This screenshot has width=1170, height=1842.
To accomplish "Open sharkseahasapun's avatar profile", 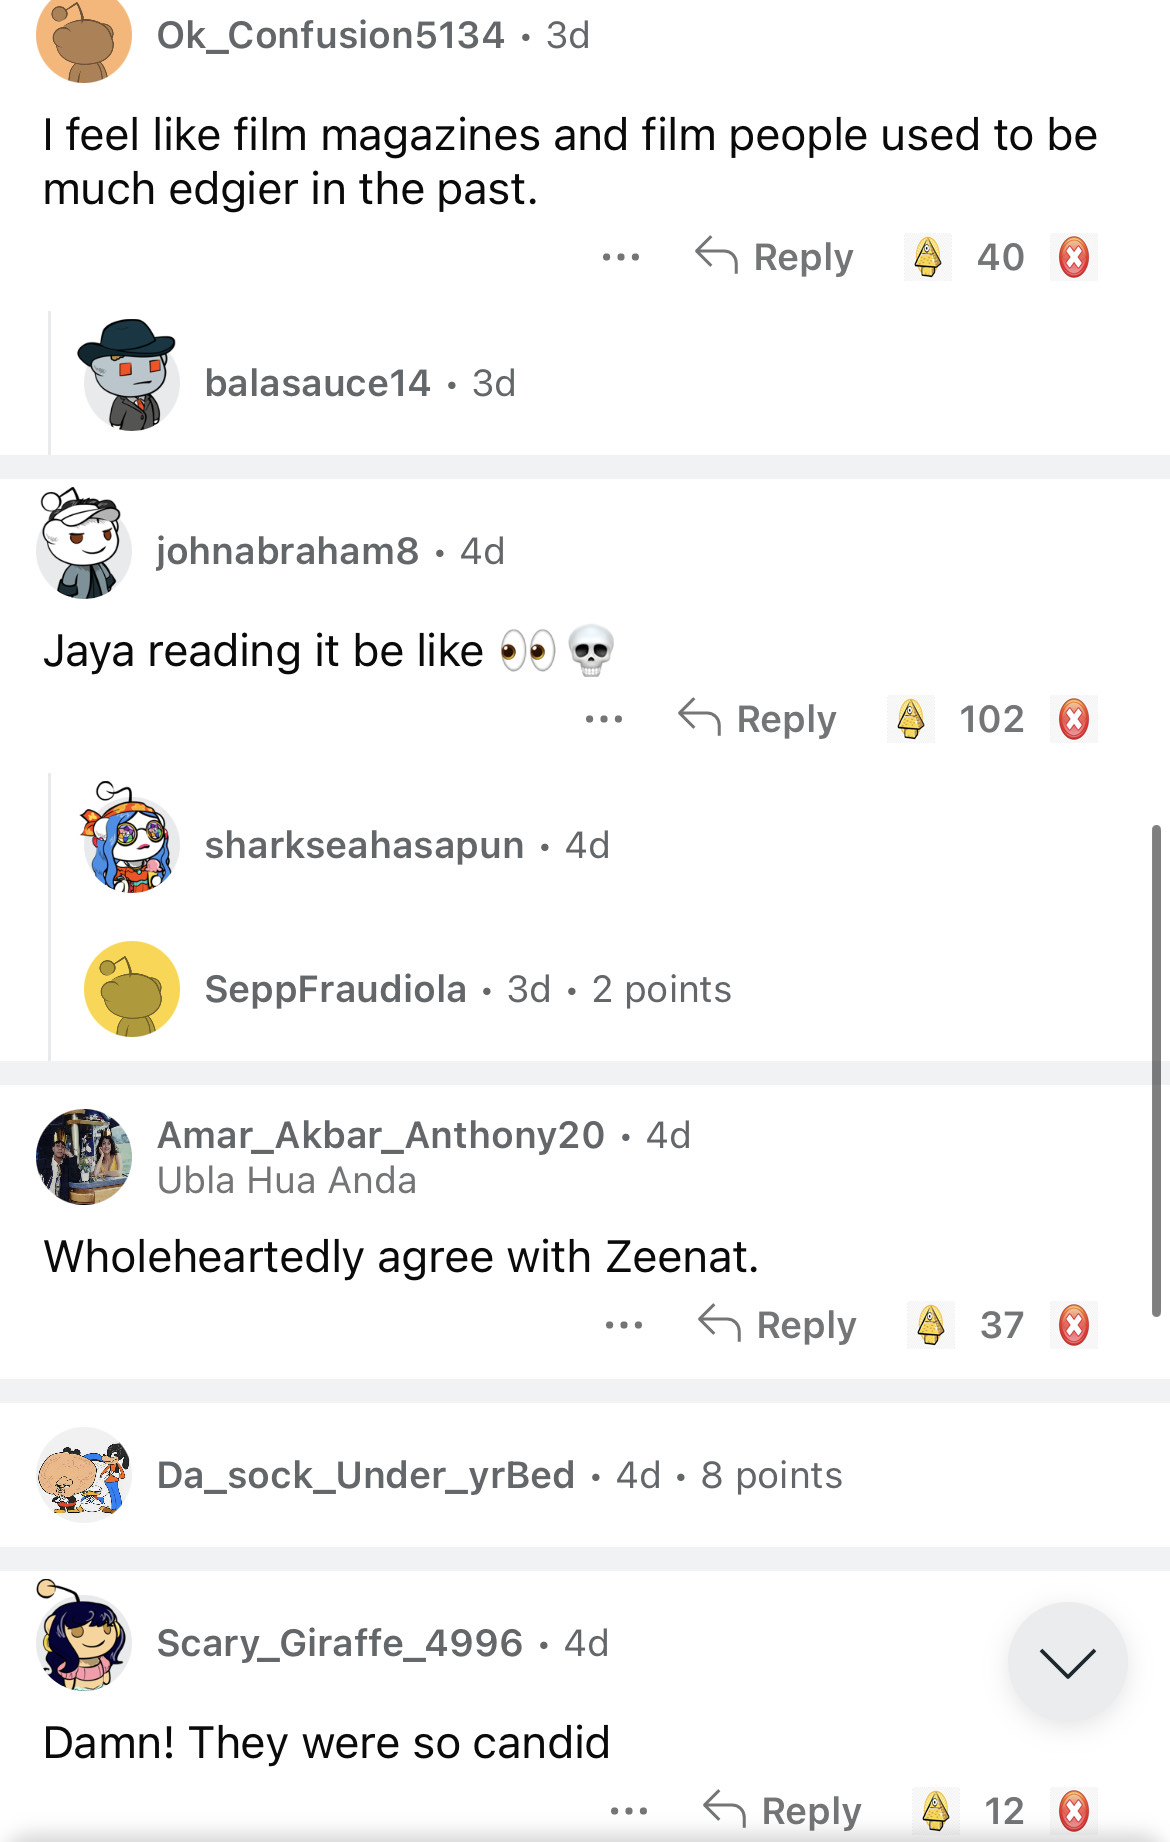I will tap(131, 843).
